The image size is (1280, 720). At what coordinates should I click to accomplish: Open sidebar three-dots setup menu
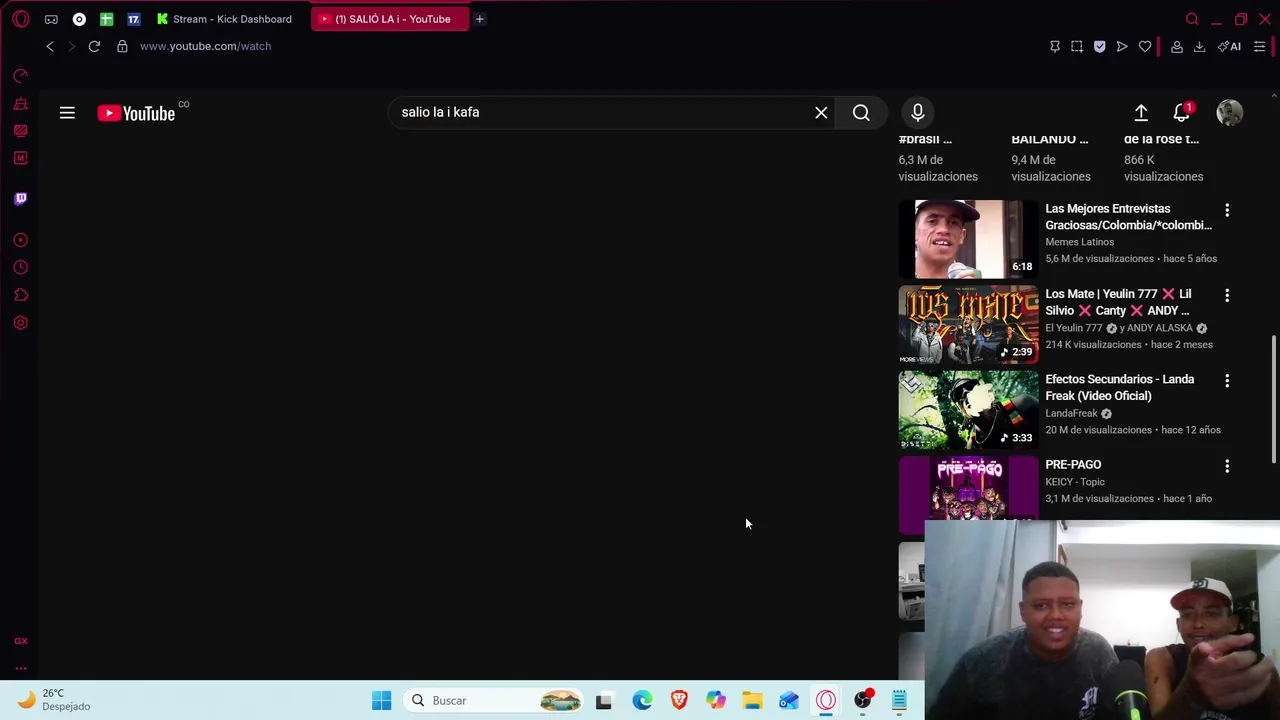tap(20, 668)
